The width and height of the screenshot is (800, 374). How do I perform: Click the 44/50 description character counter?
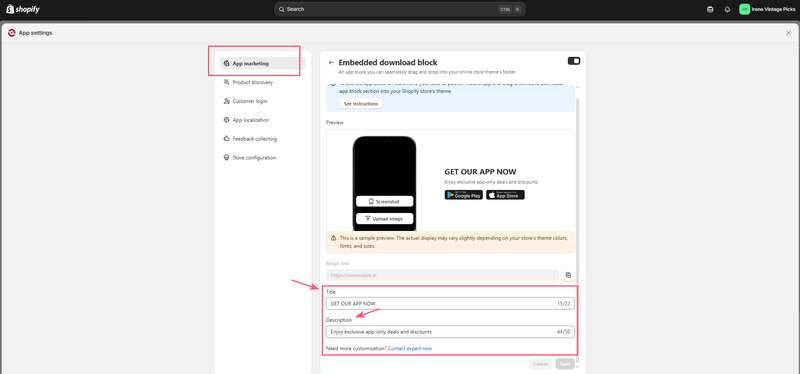tap(563, 332)
